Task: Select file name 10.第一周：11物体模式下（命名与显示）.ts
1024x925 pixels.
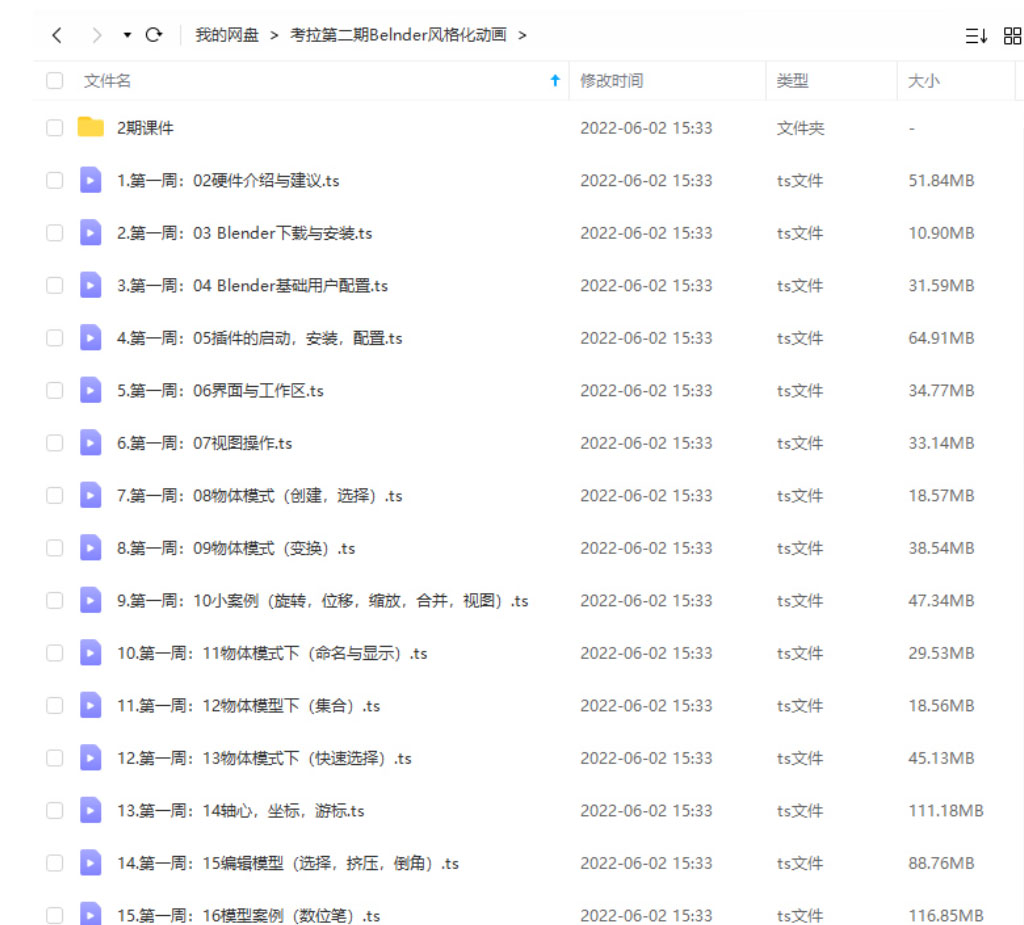Action: click(272, 654)
